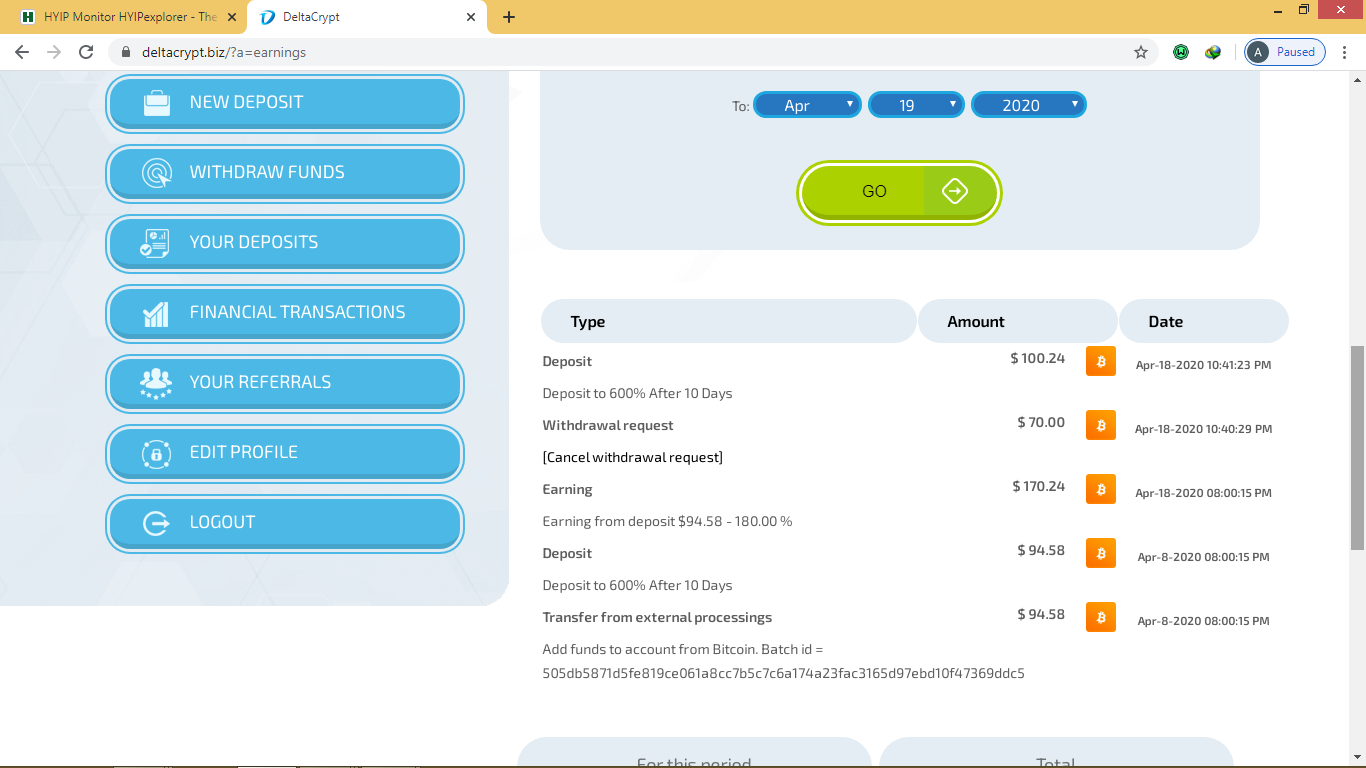1366x768 pixels.
Task: Click the exit arrow icon on Logout
Action: click(x=156, y=523)
